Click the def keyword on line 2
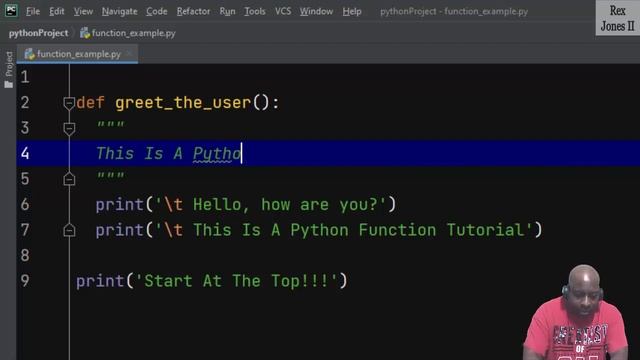The image size is (640, 360). click(x=90, y=102)
